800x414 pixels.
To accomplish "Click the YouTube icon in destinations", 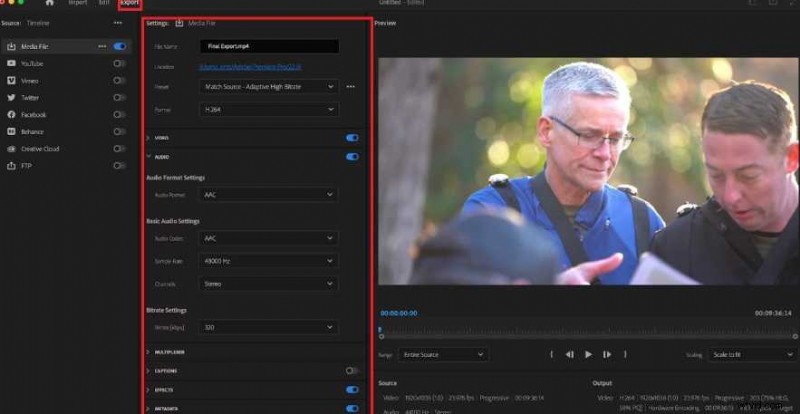I will coord(11,63).
